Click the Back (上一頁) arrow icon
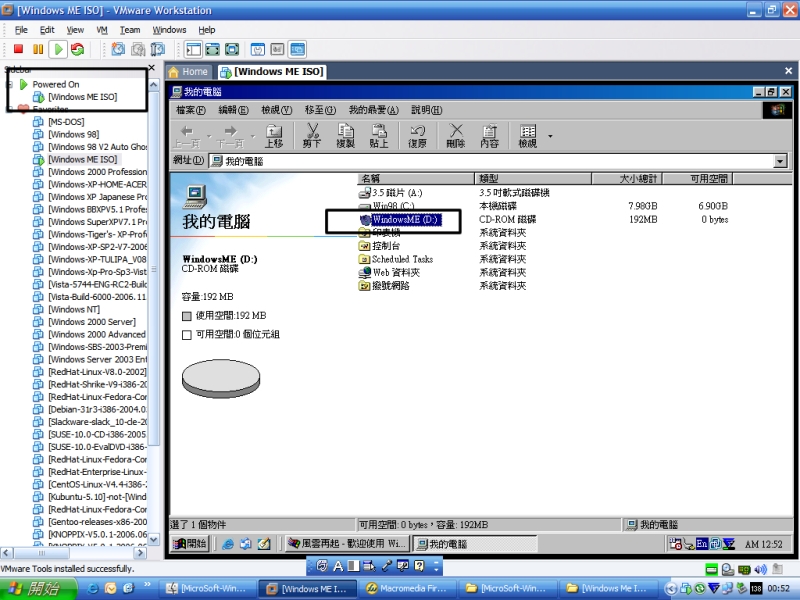 pyautogui.click(x=187, y=136)
